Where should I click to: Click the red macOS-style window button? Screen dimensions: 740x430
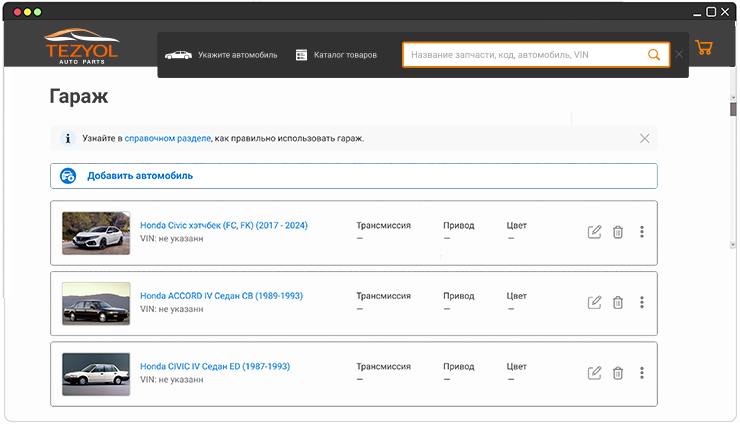tap(17, 12)
